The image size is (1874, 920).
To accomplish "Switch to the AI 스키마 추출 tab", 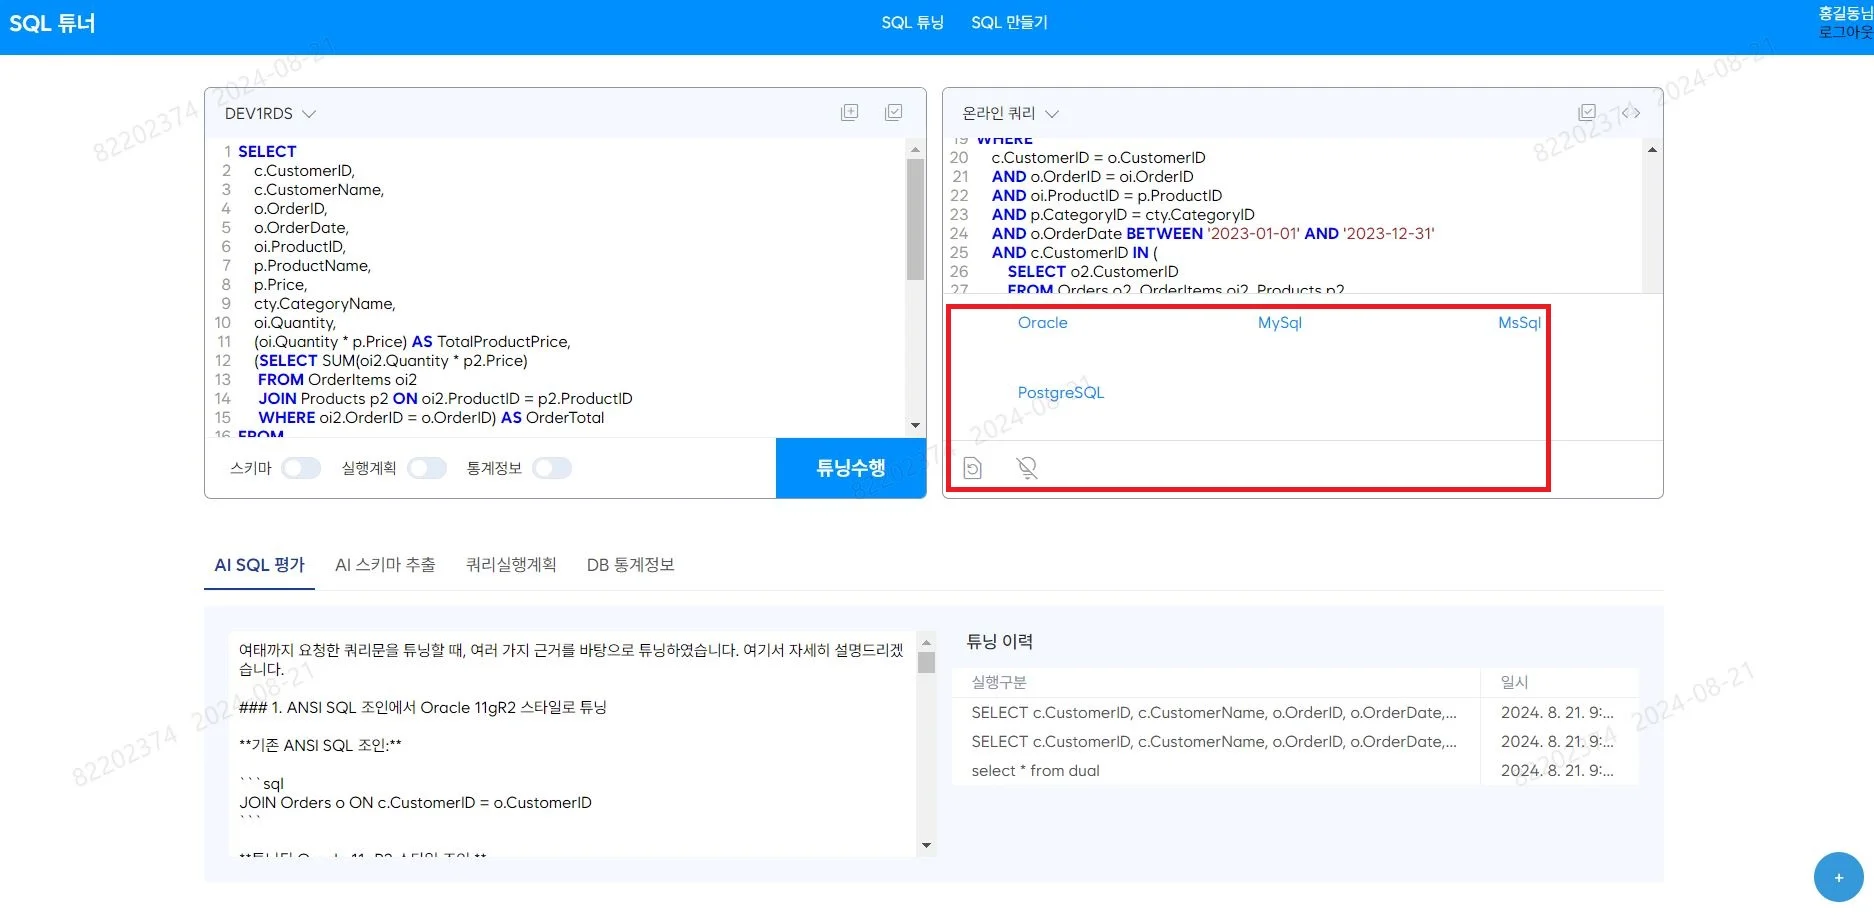I will [385, 564].
